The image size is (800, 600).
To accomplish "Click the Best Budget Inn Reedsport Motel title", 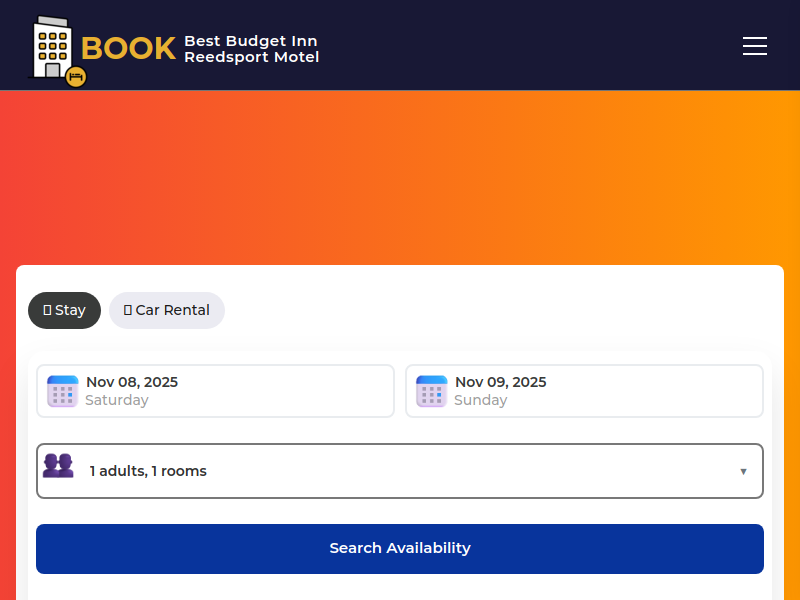I will tap(251, 49).
